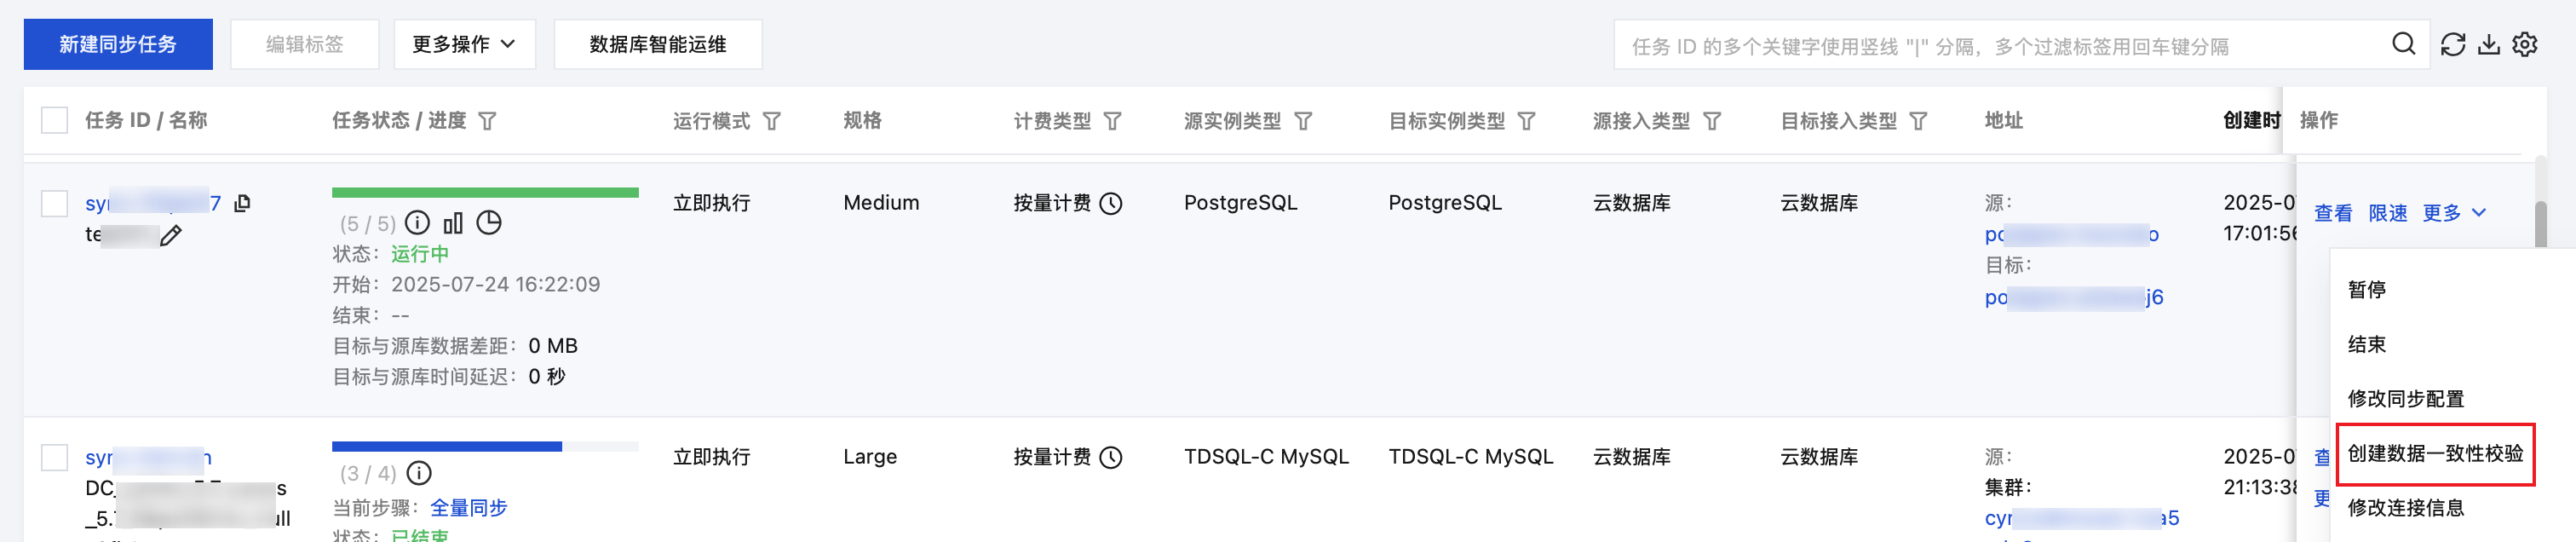Open 数据库智能运维 button
2576x542 pixels.
(x=657, y=44)
